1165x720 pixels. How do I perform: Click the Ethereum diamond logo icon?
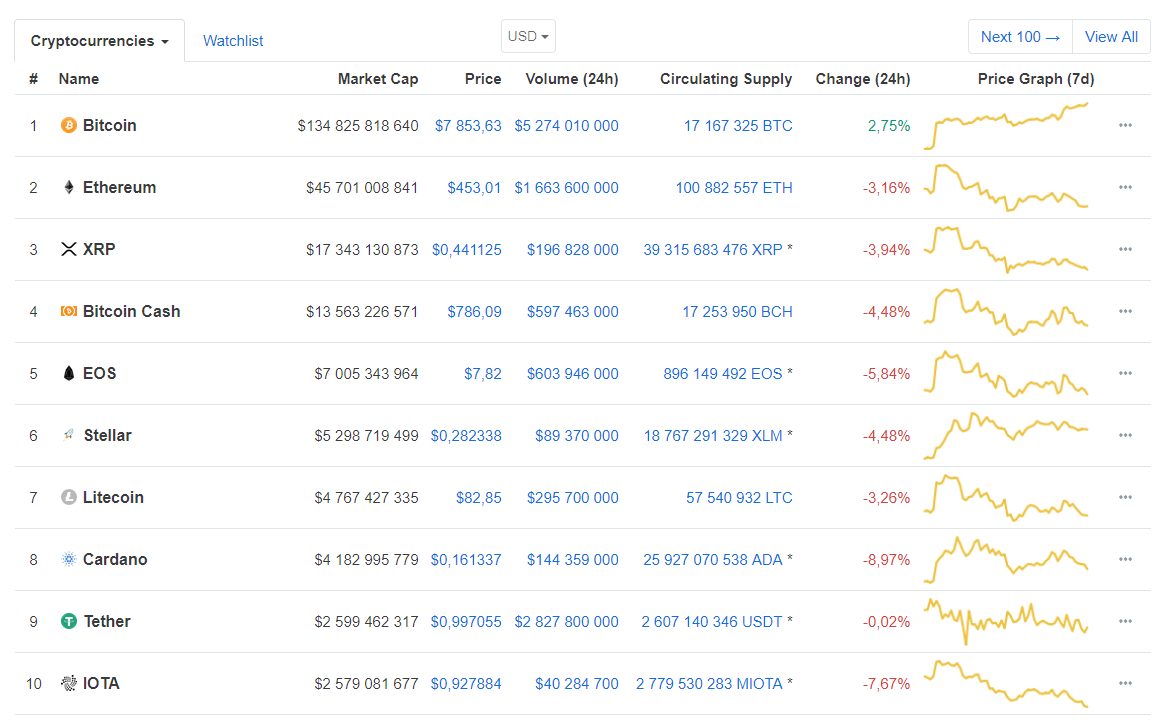[x=68, y=187]
